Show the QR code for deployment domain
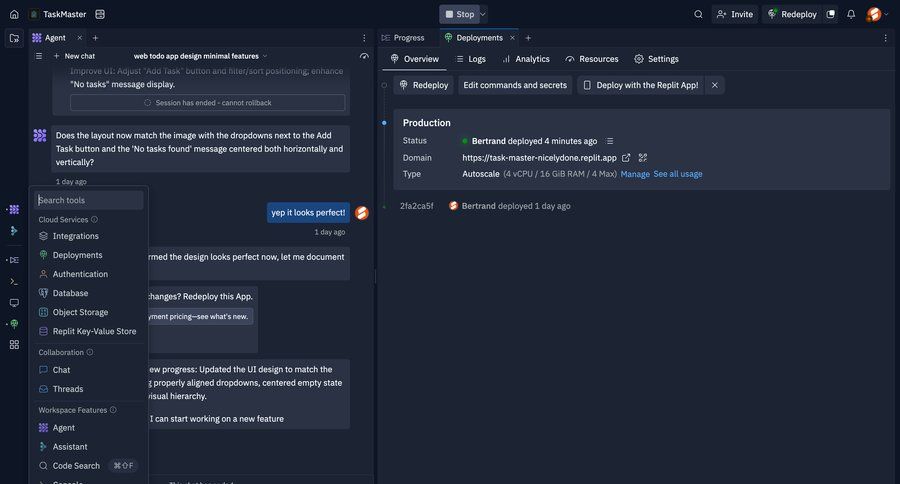 pos(643,158)
